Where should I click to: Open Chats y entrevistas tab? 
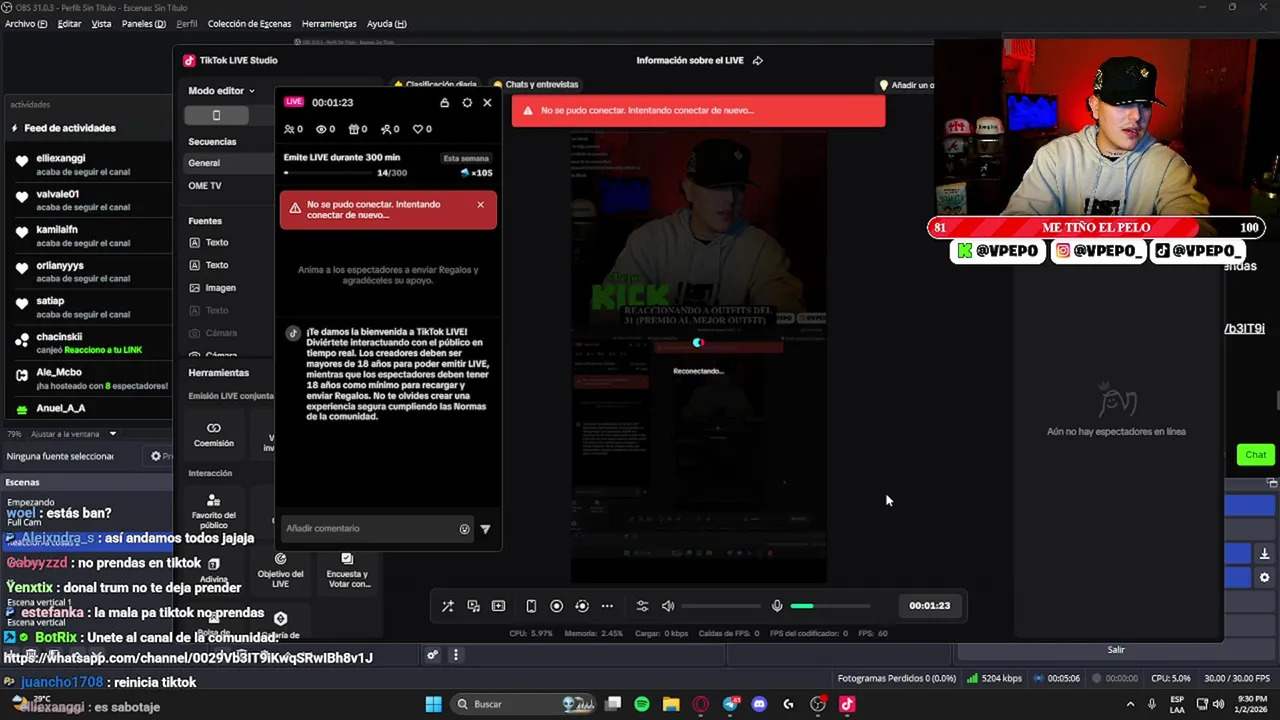click(536, 85)
